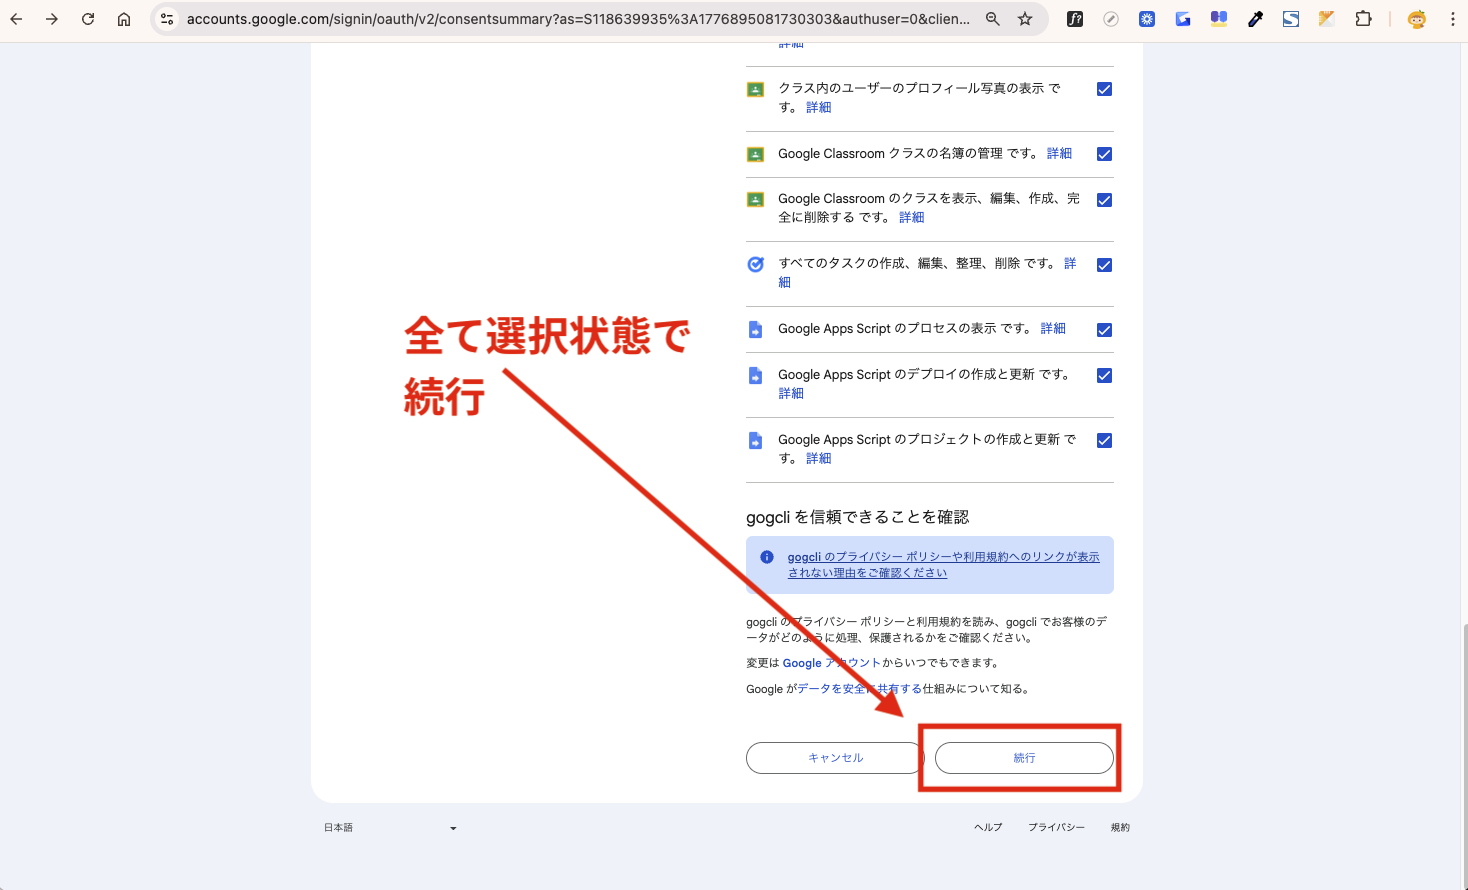
Task: Uncheck the all-tasks create and edit permission
Action: click(1104, 265)
